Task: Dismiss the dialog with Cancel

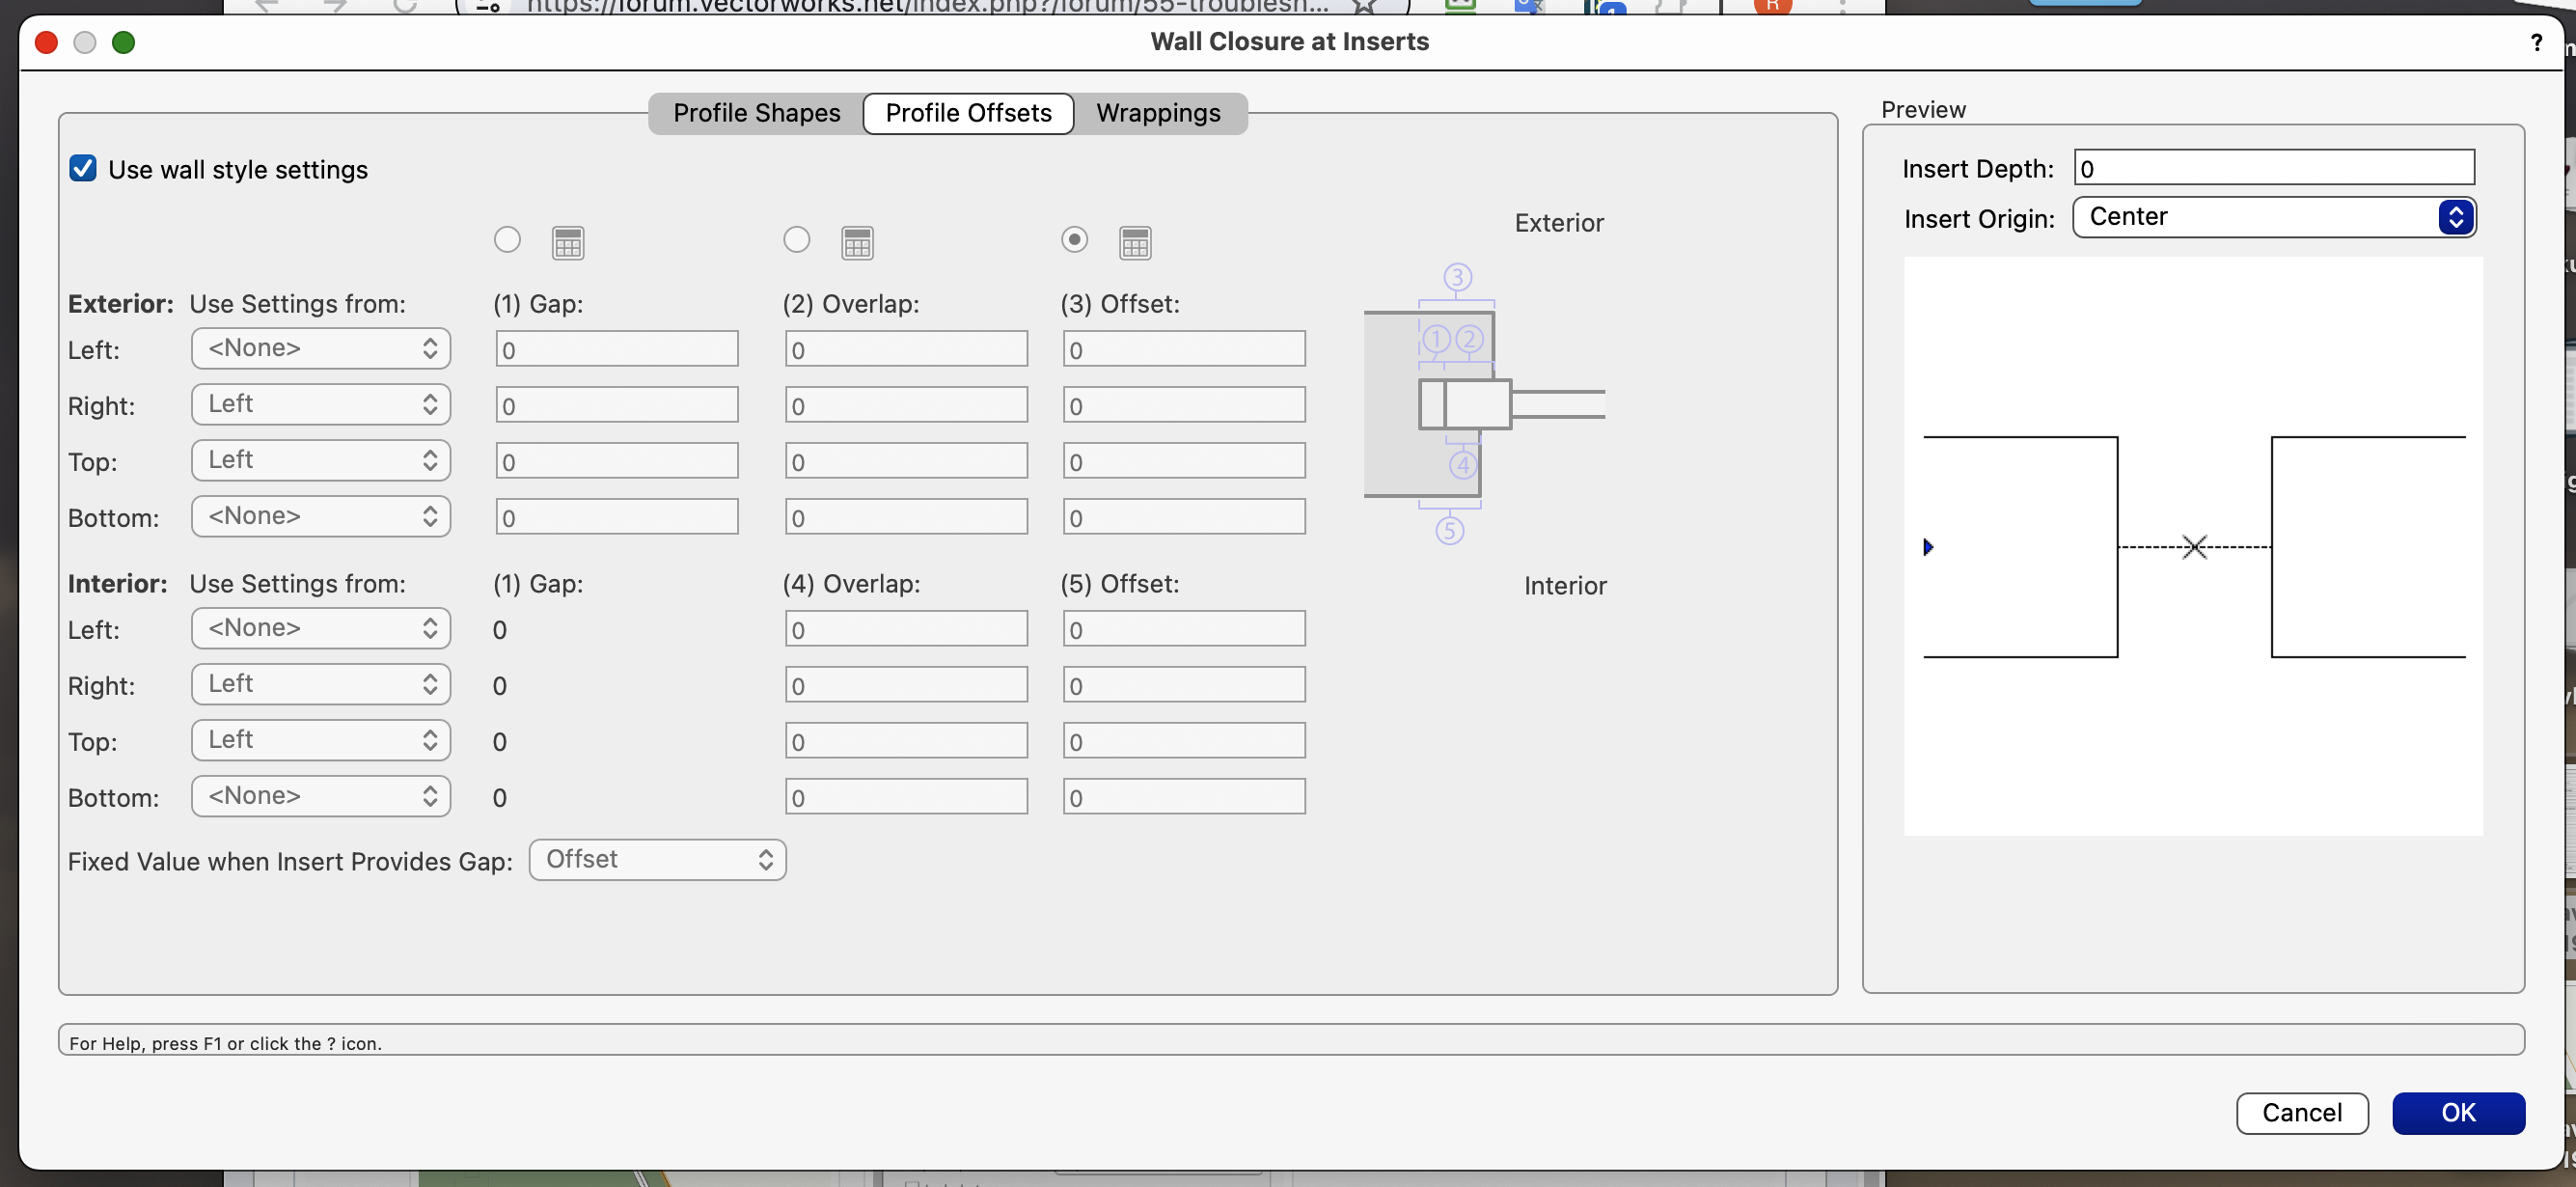Action: pyautogui.click(x=2302, y=1112)
